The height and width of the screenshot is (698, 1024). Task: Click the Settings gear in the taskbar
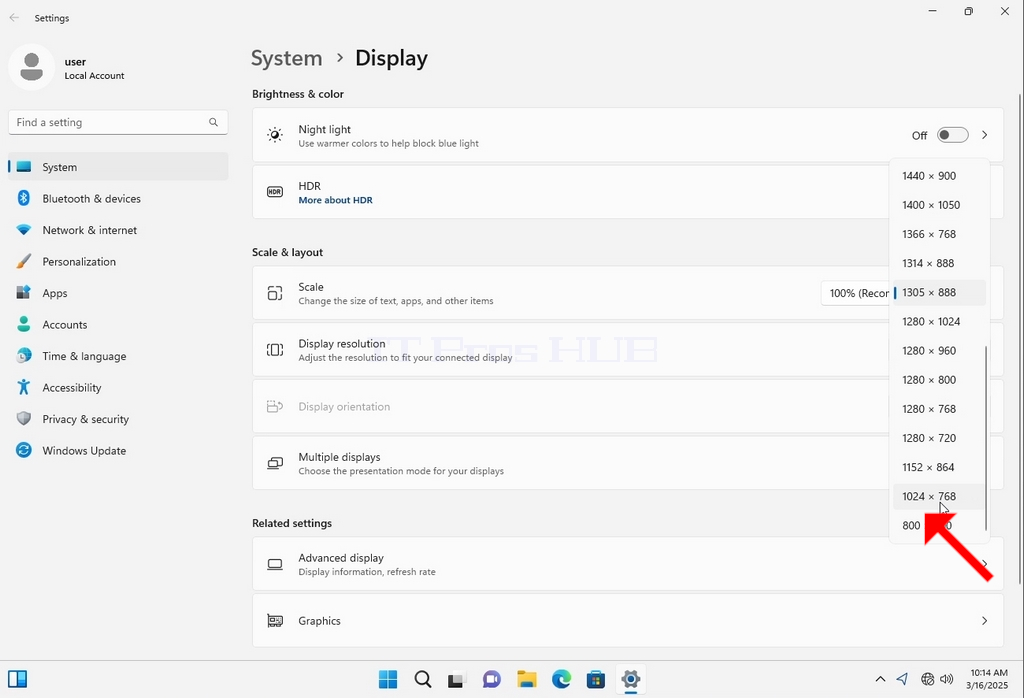630,680
